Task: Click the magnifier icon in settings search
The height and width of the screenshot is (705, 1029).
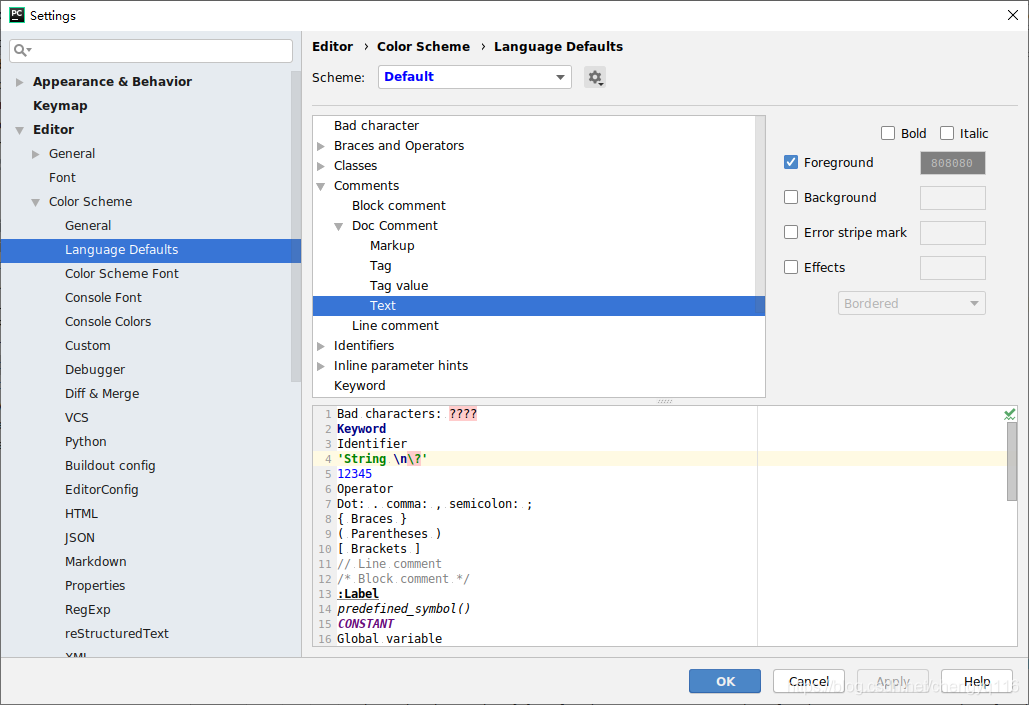Action: (21, 48)
